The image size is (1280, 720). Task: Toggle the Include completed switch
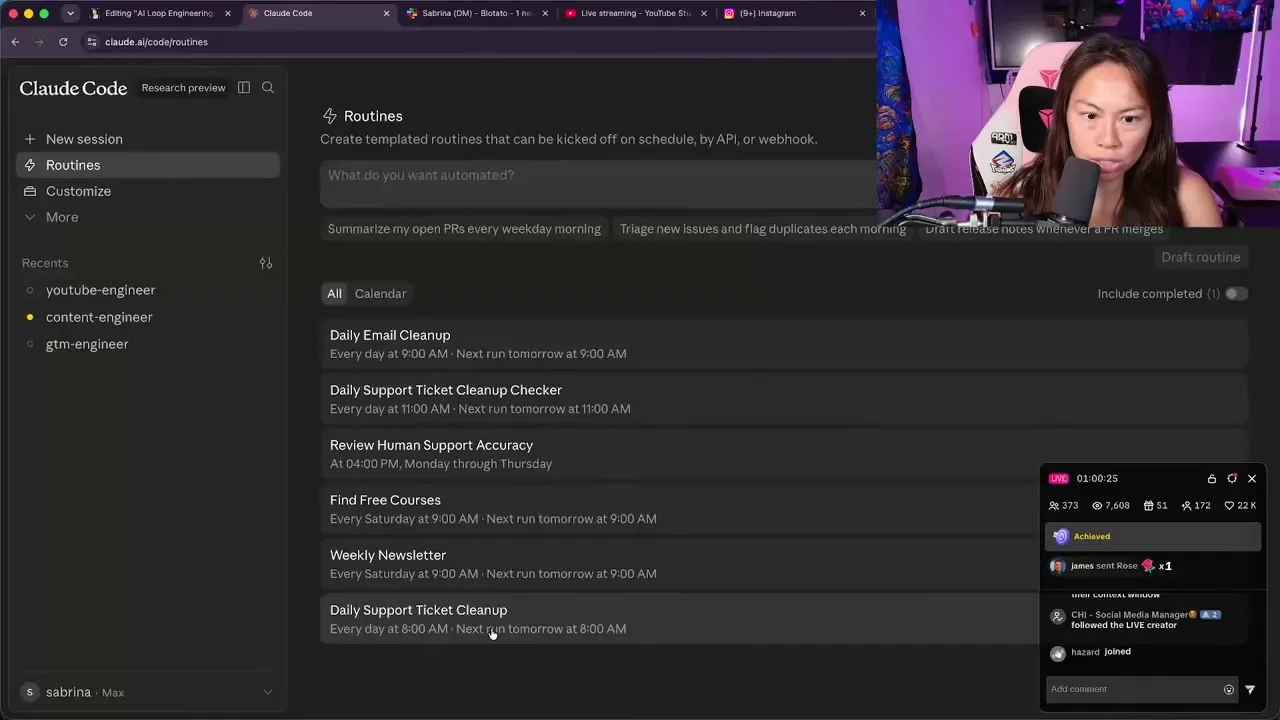pos(1237,294)
